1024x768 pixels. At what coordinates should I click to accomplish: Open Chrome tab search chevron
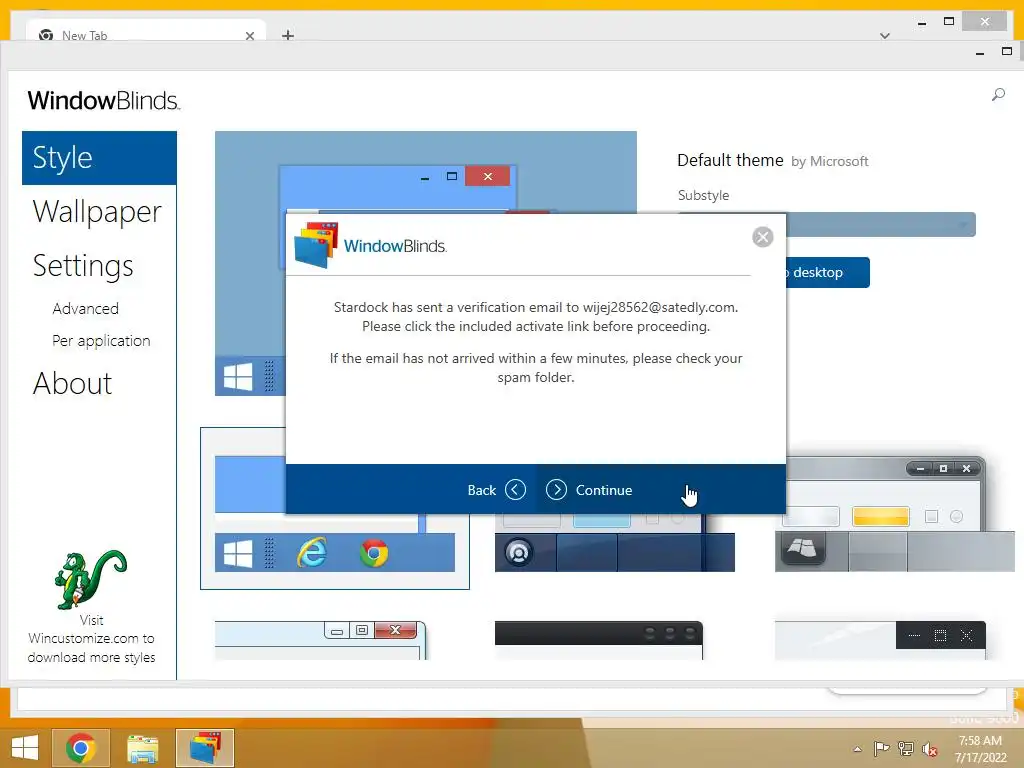[885, 36]
